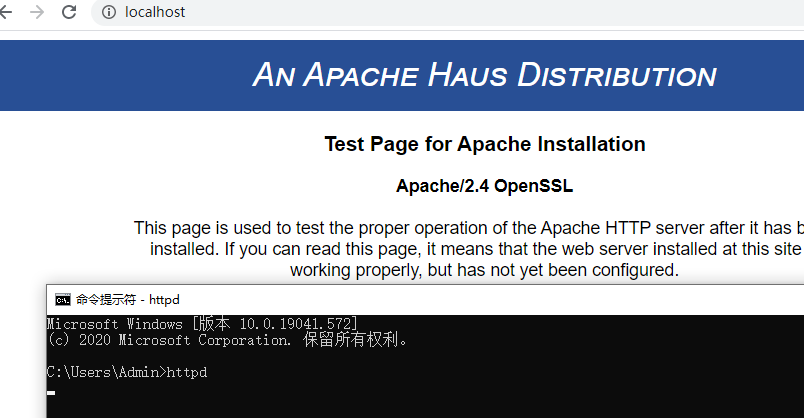Click the 'An Apache Haus Distribution' banner heading
This screenshot has height=418, width=804.
coord(485,75)
